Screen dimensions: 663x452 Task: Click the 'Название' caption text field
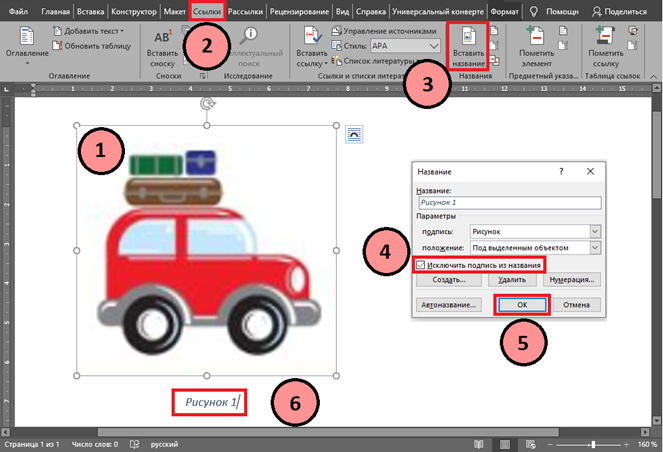509,202
